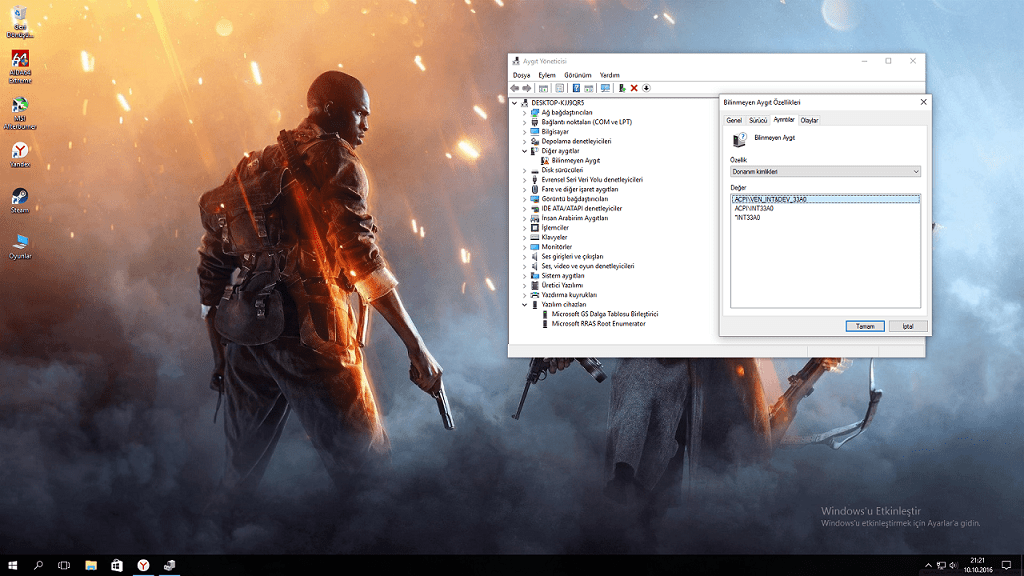Click the Tamam button
Screen dimensions: 1024x576
pos(865,326)
